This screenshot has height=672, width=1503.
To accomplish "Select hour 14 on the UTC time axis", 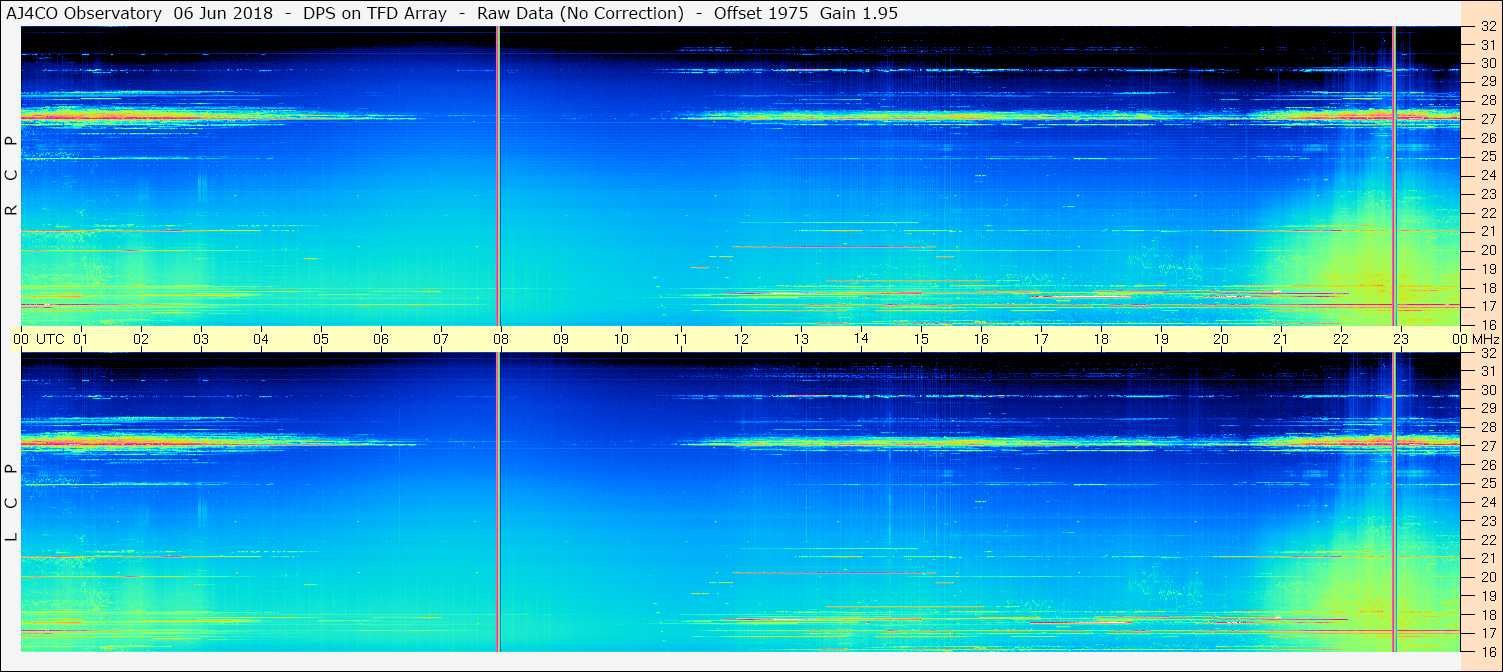I will tap(861, 338).
